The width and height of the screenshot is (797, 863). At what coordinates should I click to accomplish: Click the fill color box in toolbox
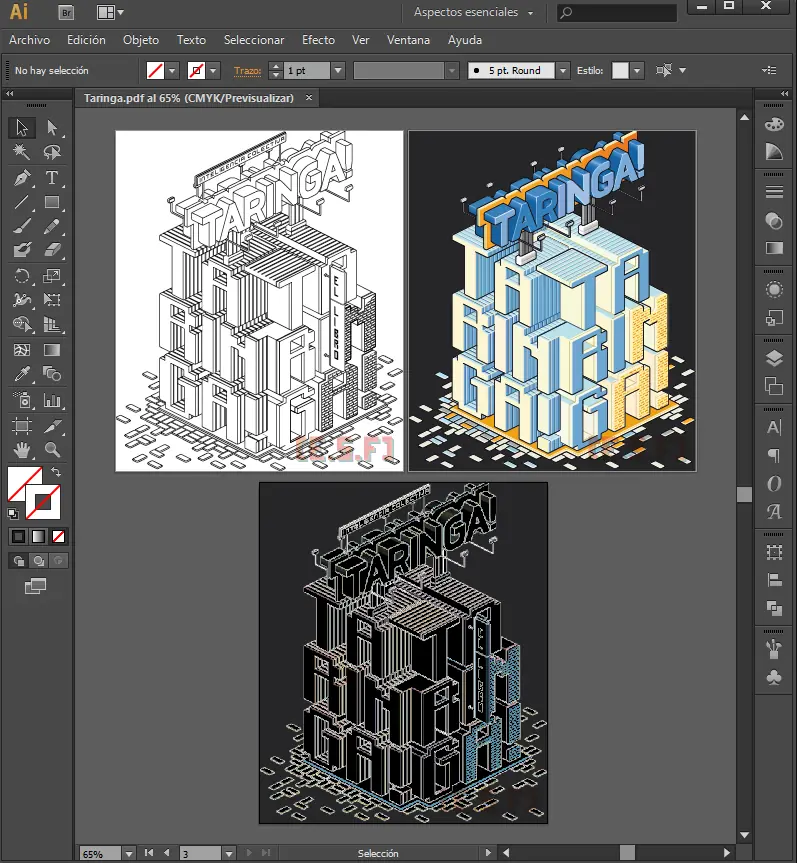pyautogui.click(x=20, y=480)
